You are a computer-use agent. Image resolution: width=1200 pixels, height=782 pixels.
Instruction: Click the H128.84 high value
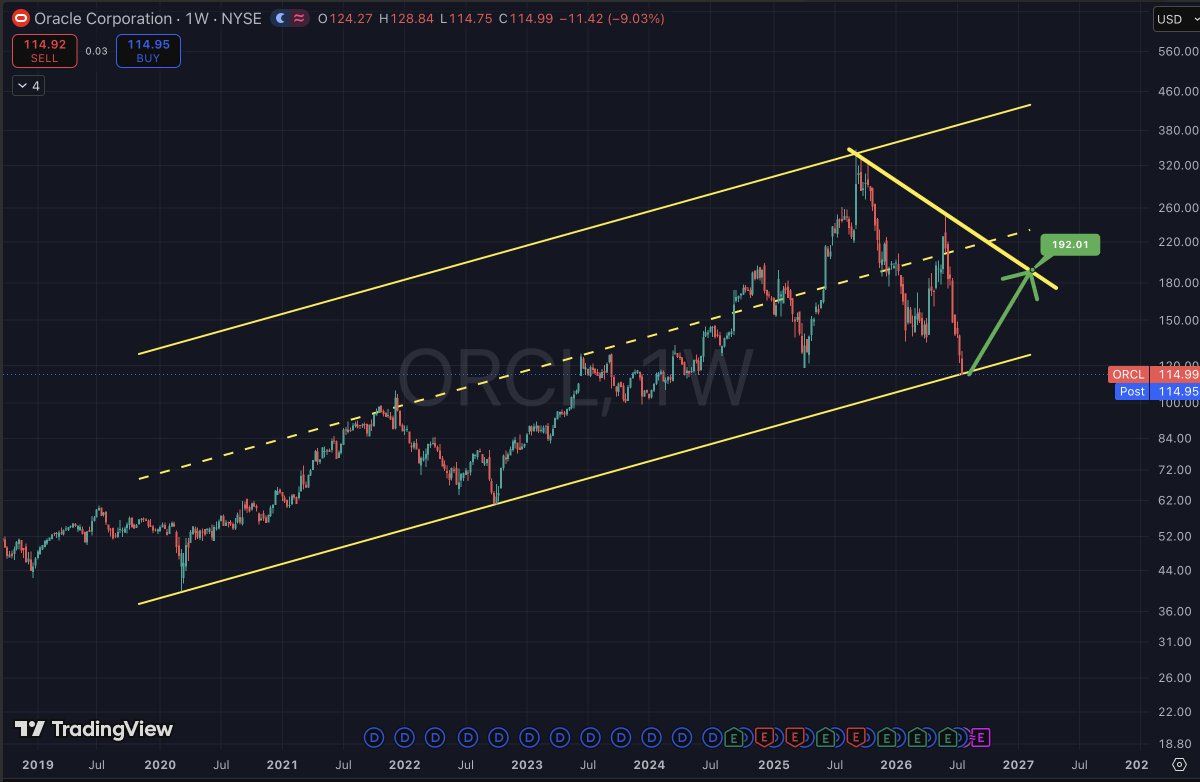[x=404, y=18]
